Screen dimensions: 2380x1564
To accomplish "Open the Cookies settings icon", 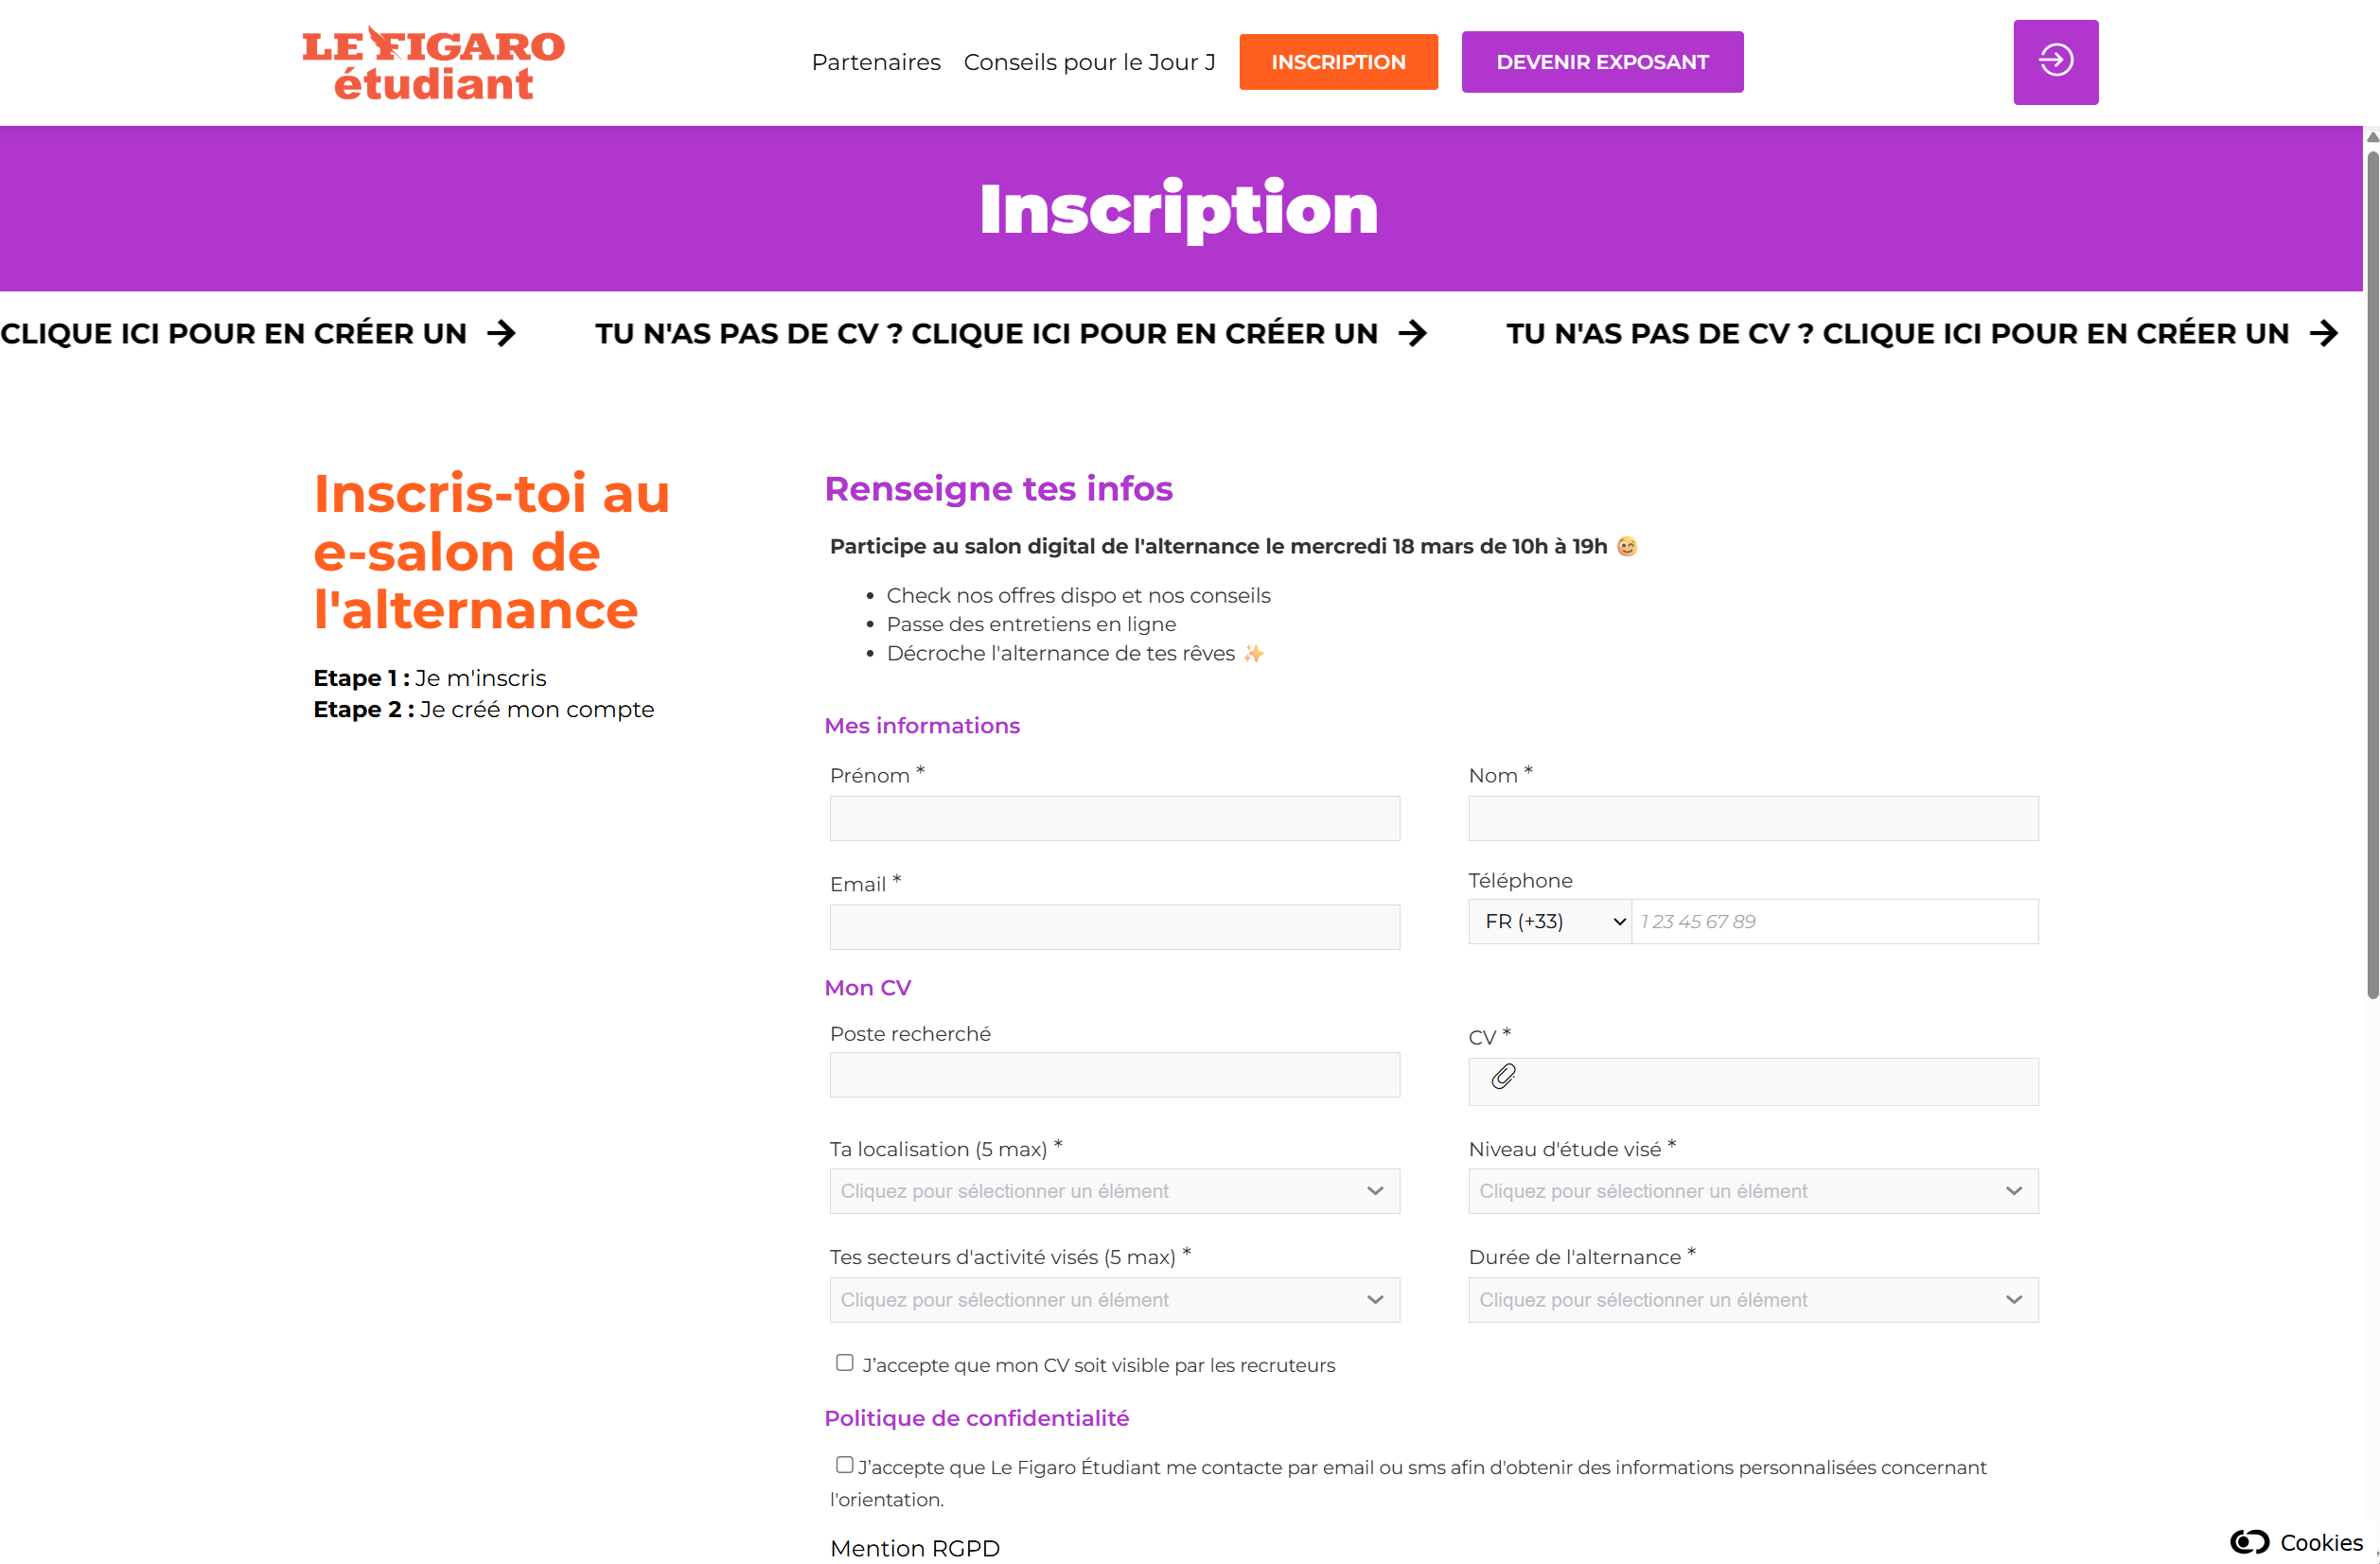I will coord(2250,1541).
